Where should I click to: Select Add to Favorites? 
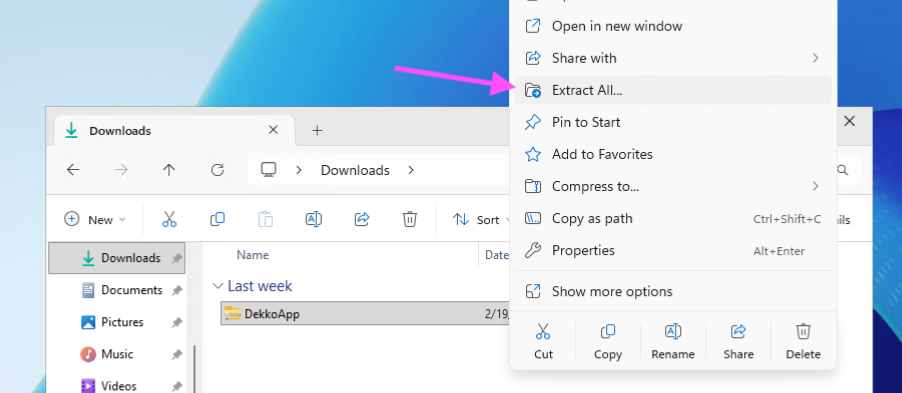coord(672,154)
